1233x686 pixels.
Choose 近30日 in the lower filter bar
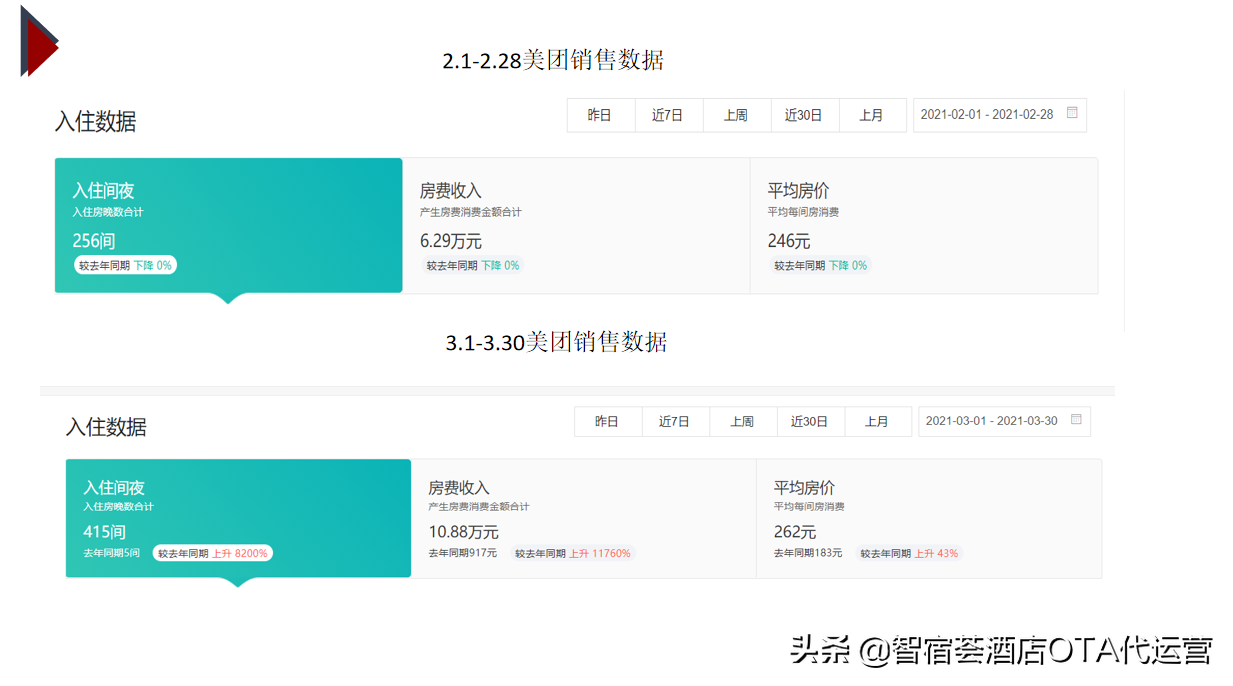[810, 422]
